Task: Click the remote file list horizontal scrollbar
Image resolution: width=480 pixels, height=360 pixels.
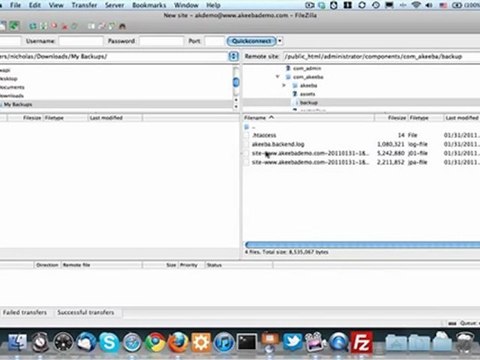Action: pos(362,245)
